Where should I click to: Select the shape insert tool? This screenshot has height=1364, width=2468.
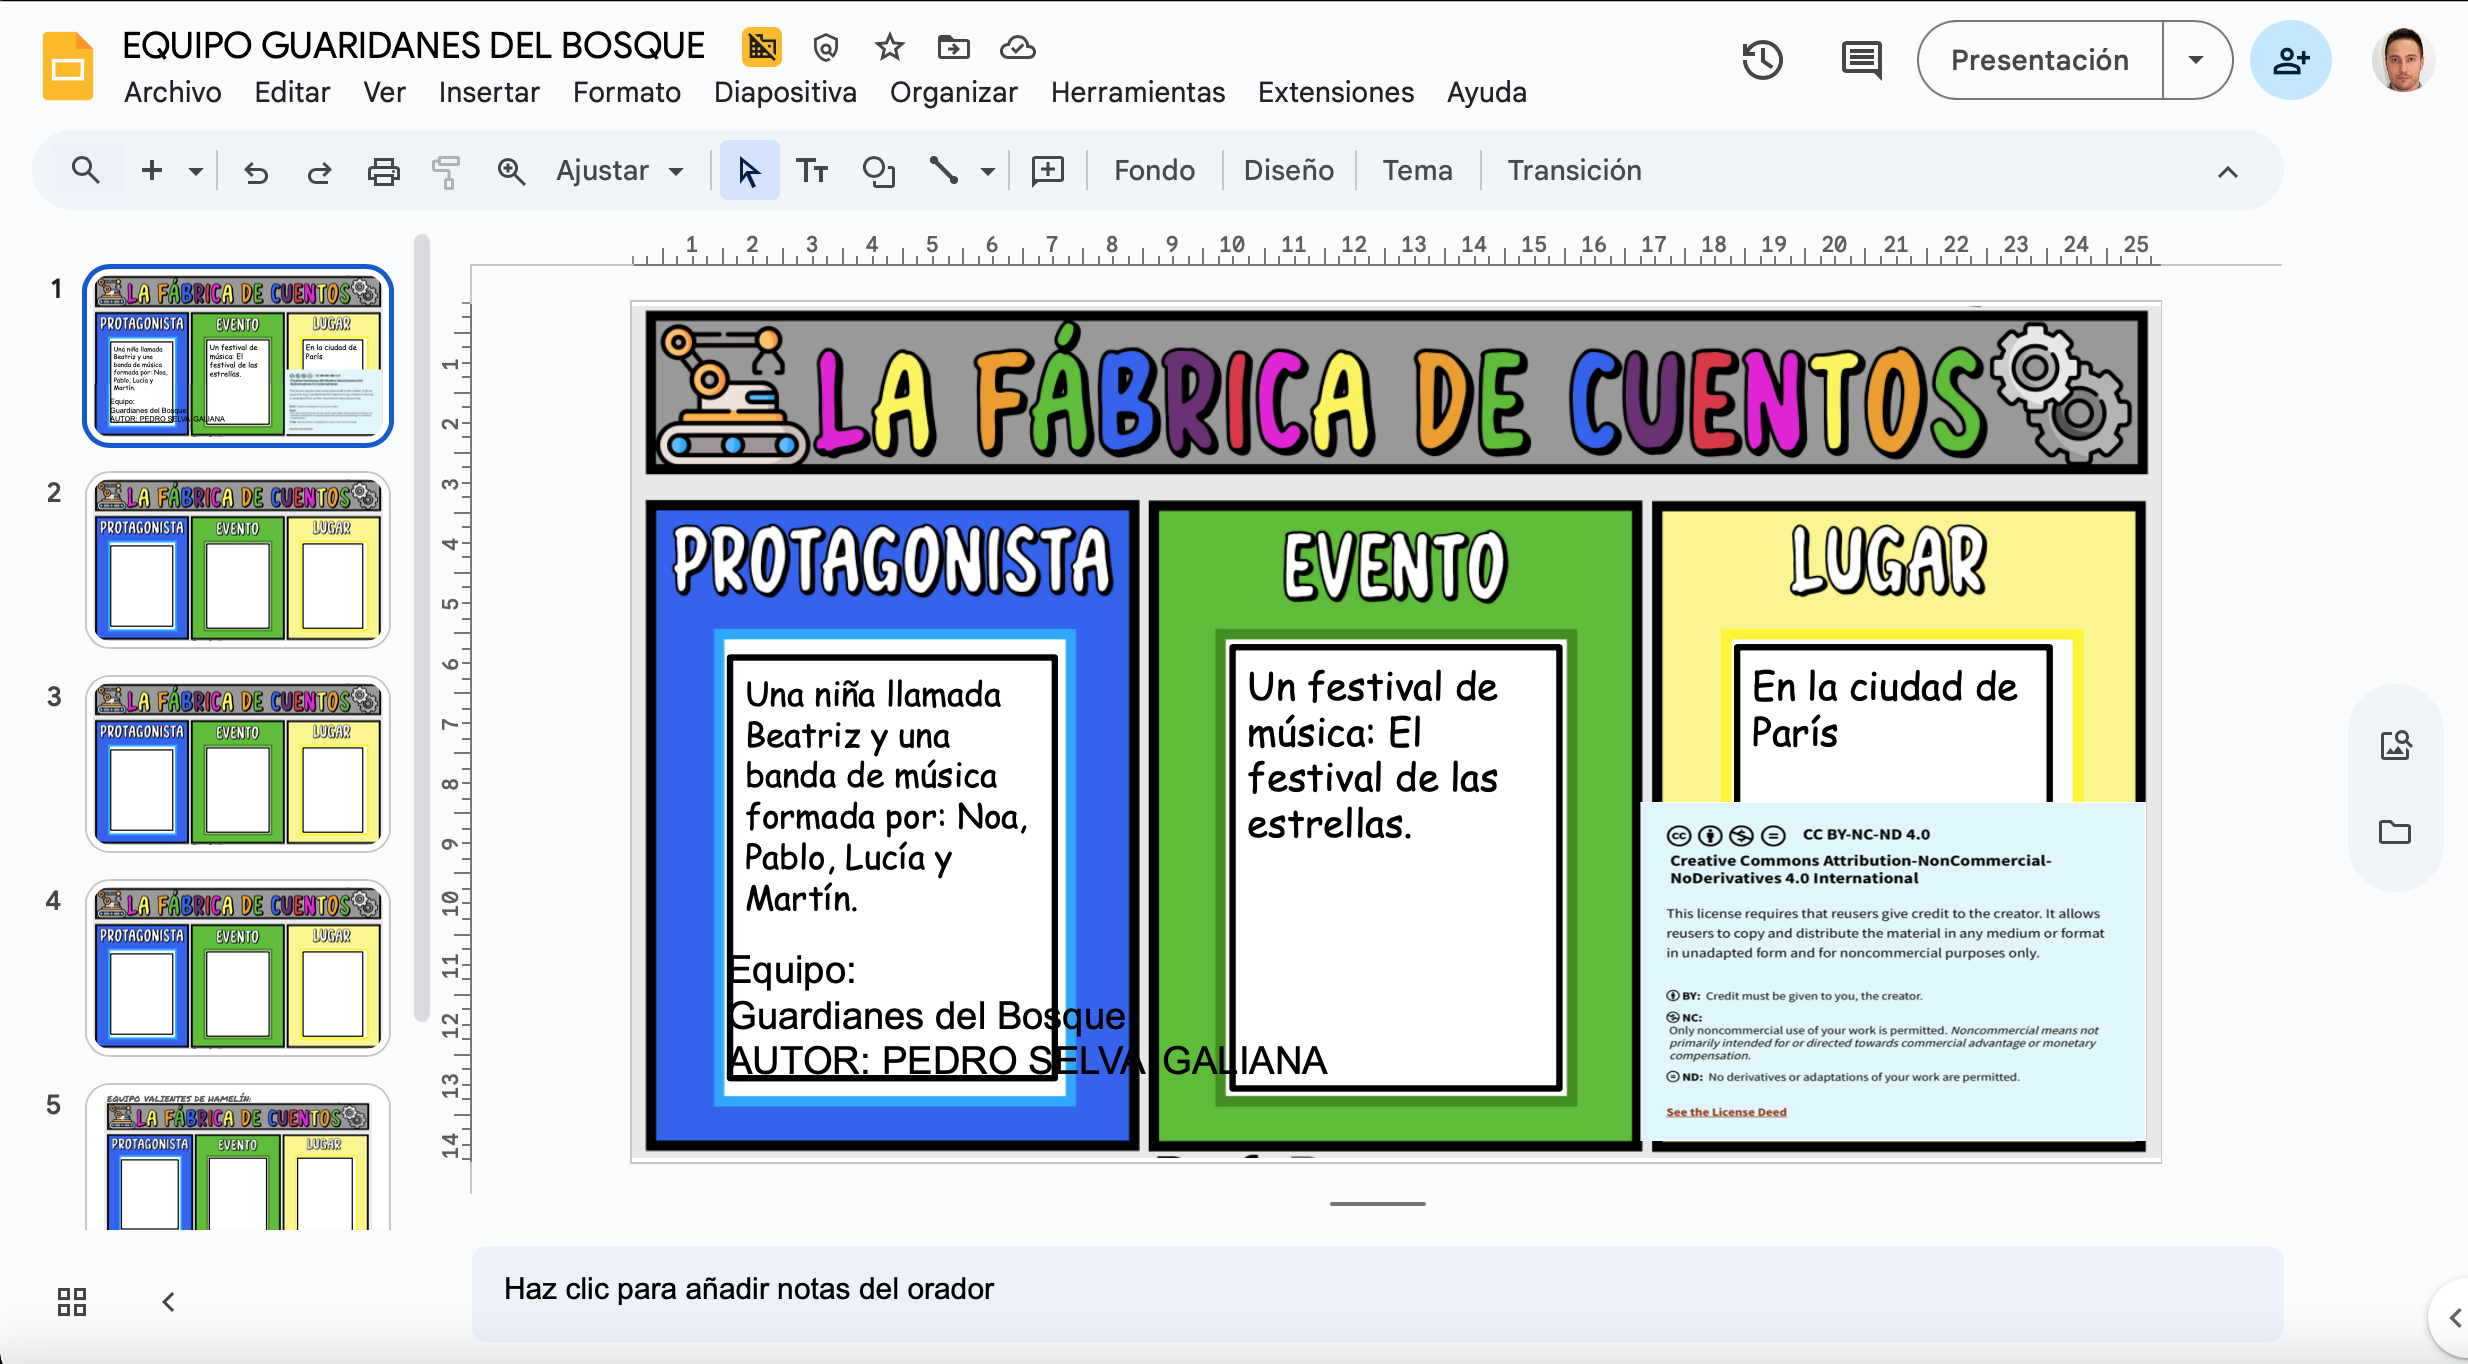click(878, 172)
